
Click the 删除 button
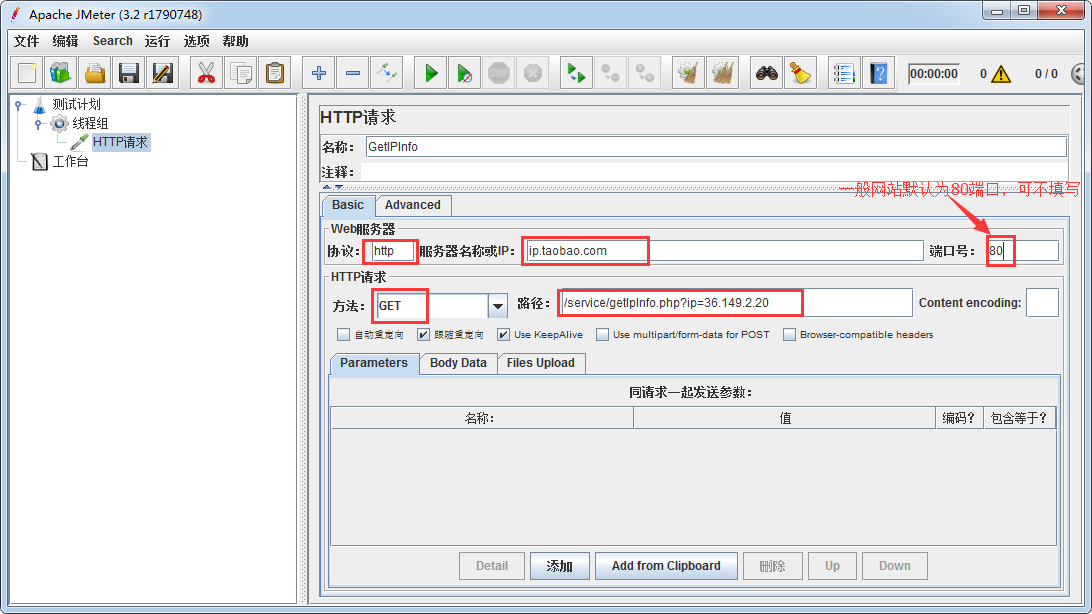click(x=773, y=566)
